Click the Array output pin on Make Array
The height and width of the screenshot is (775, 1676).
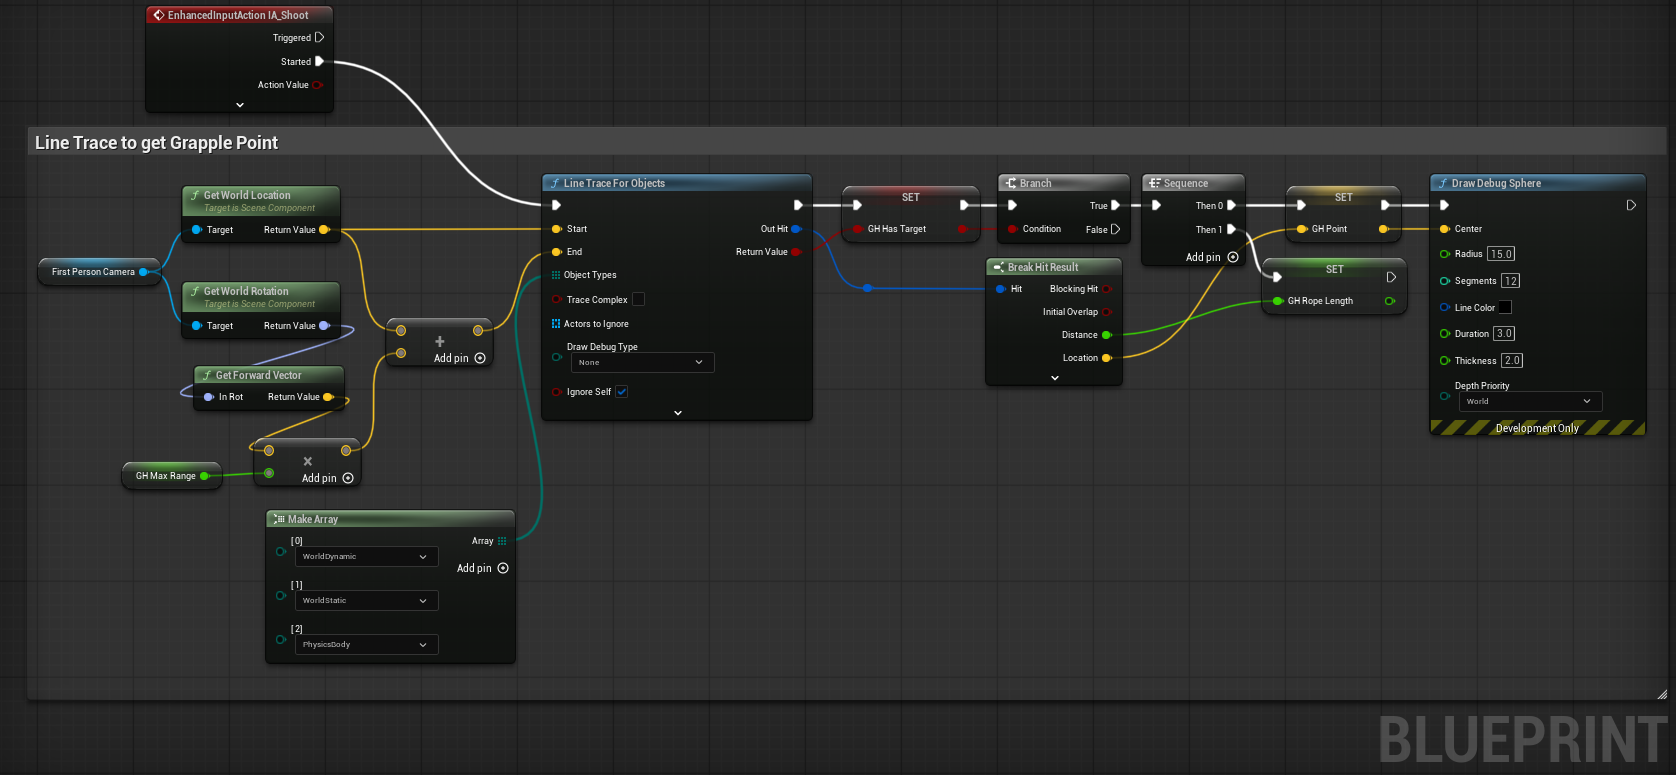click(502, 541)
